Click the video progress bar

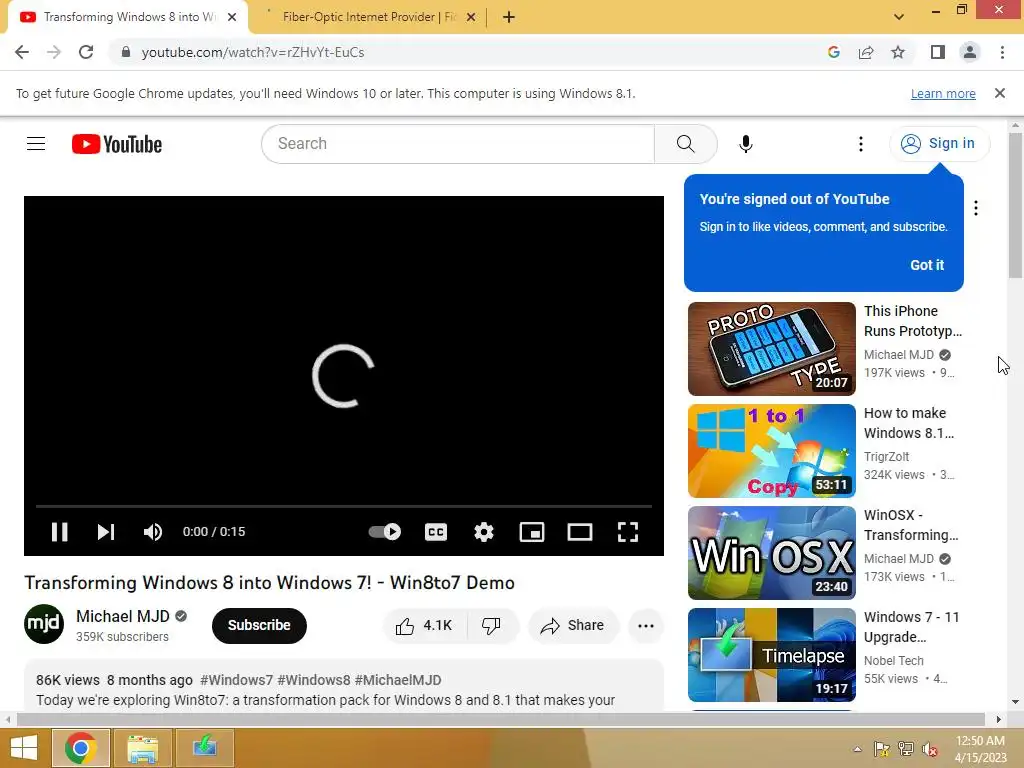click(x=344, y=506)
